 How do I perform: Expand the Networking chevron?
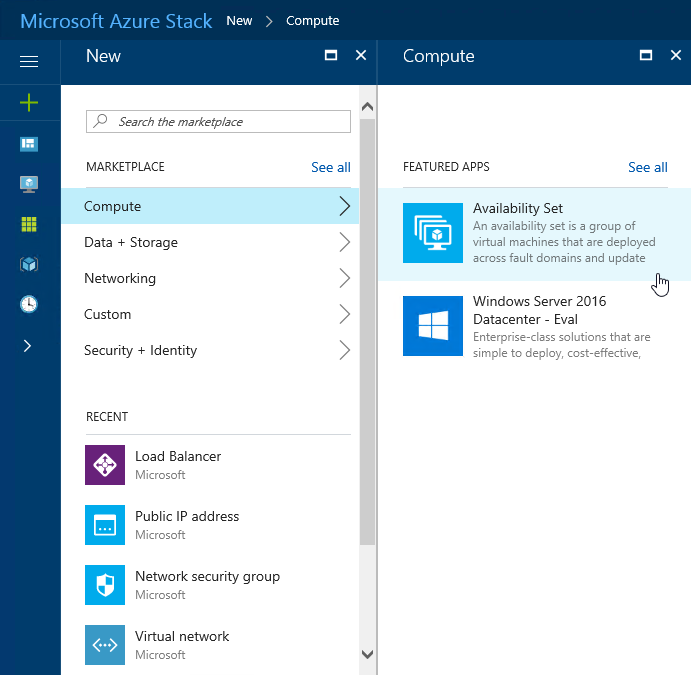pyautogui.click(x=345, y=278)
